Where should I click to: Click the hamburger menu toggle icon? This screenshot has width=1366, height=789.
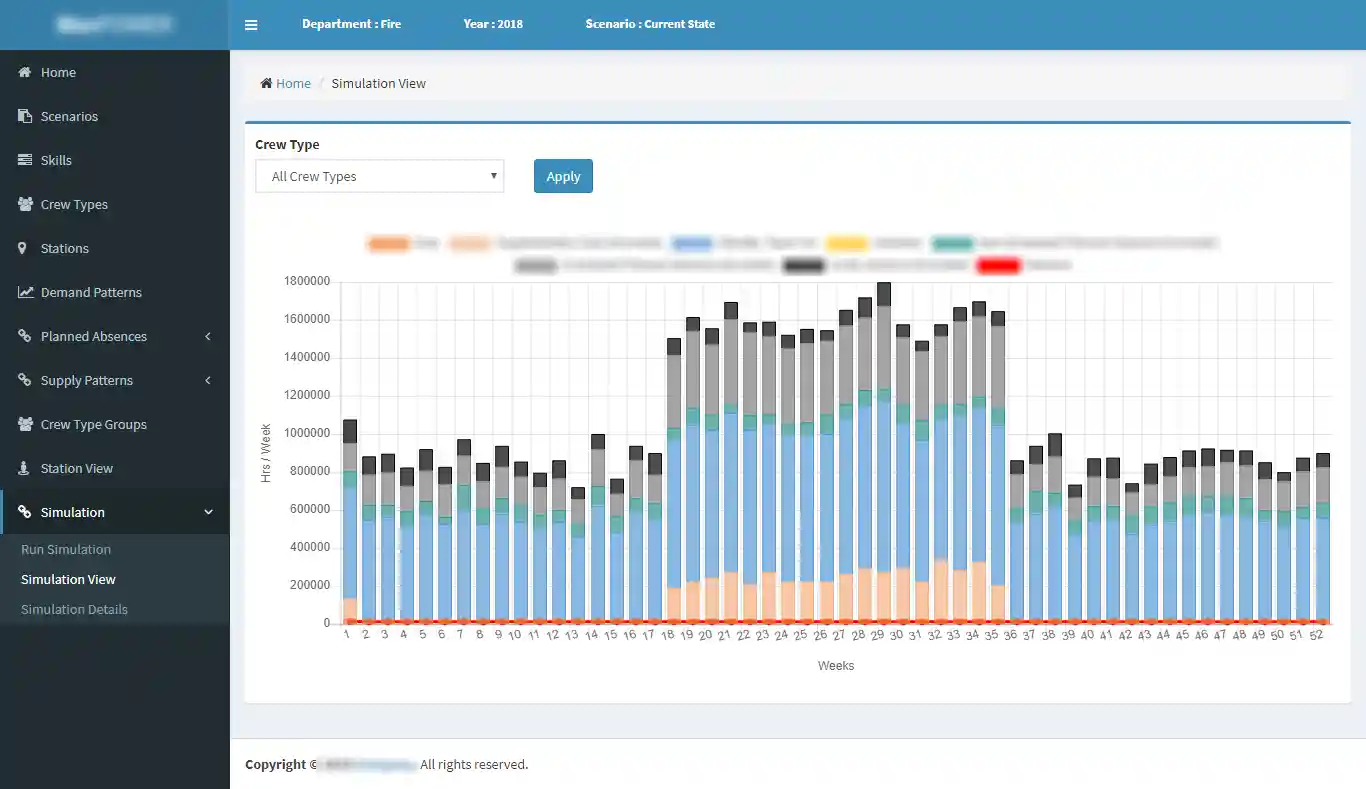251,25
